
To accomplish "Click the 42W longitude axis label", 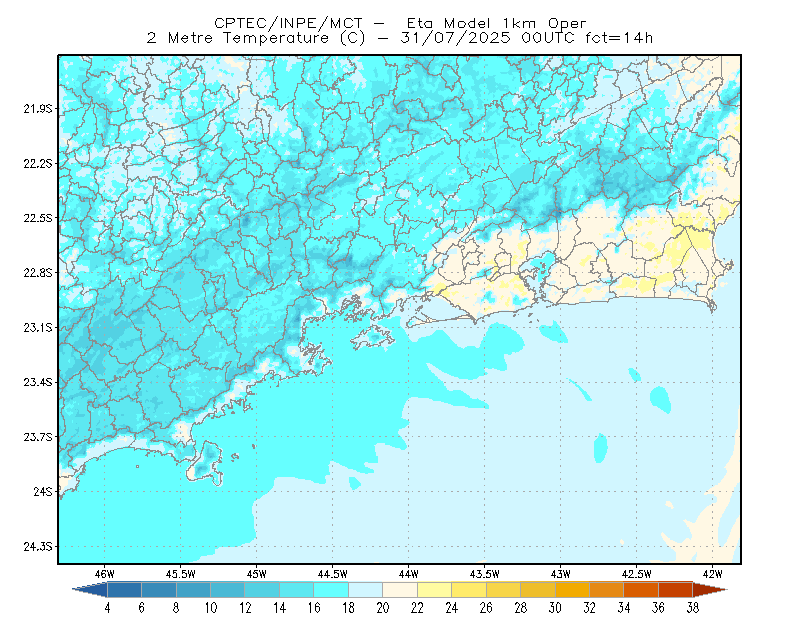I will [x=712, y=574].
